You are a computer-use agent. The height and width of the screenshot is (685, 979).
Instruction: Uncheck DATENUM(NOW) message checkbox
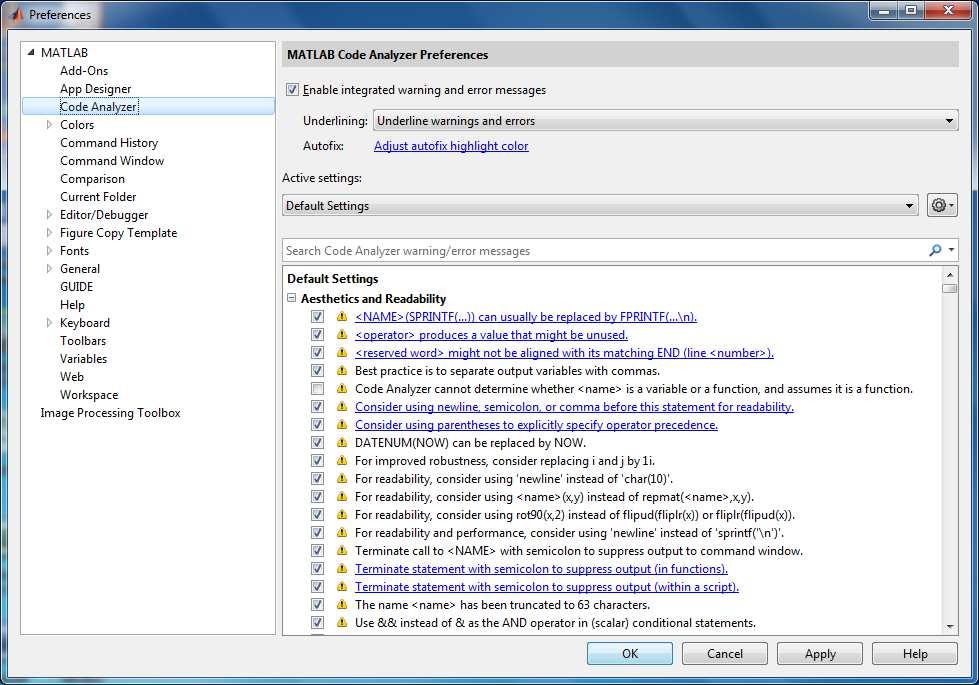pos(318,442)
